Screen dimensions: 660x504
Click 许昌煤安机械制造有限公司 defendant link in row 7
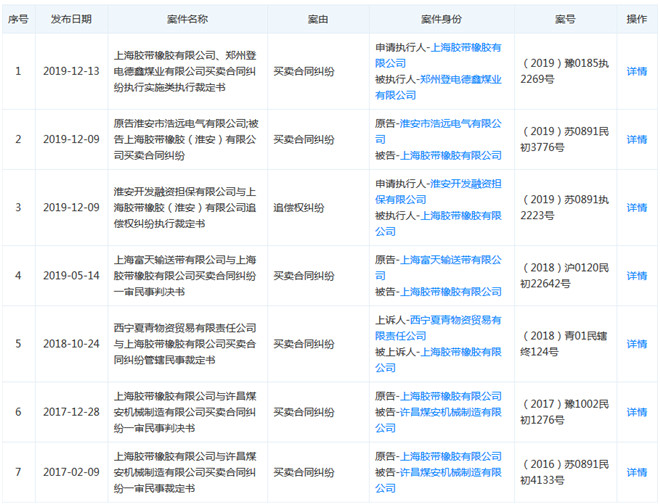coord(438,480)
